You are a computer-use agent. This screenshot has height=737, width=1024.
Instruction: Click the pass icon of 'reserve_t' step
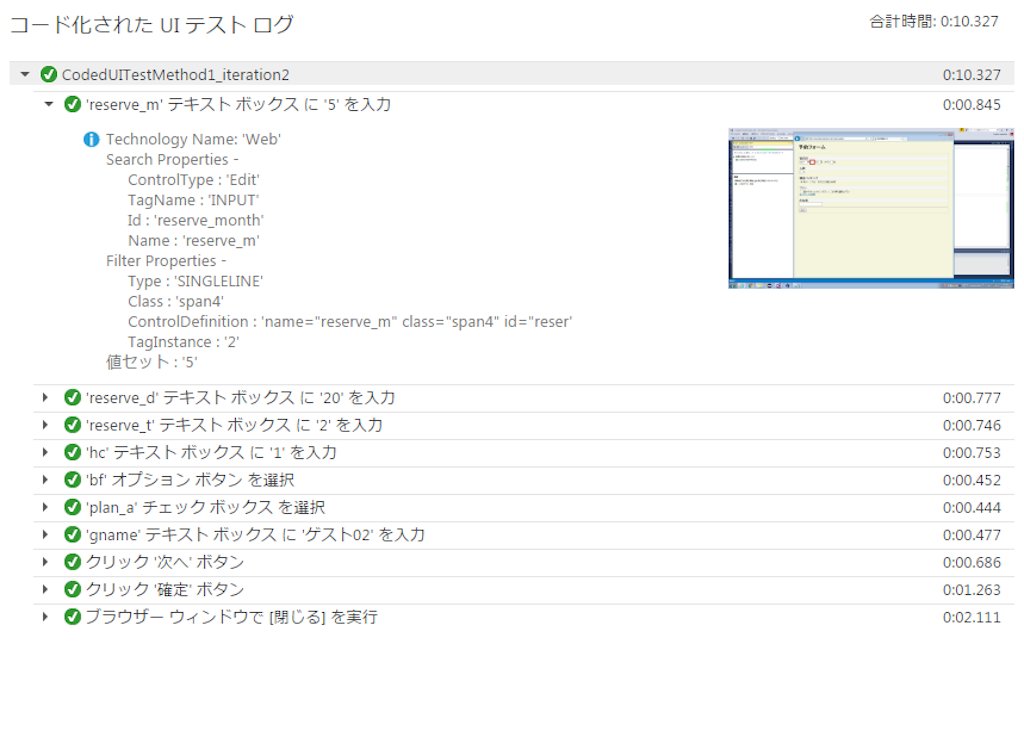tap(72, 425)
